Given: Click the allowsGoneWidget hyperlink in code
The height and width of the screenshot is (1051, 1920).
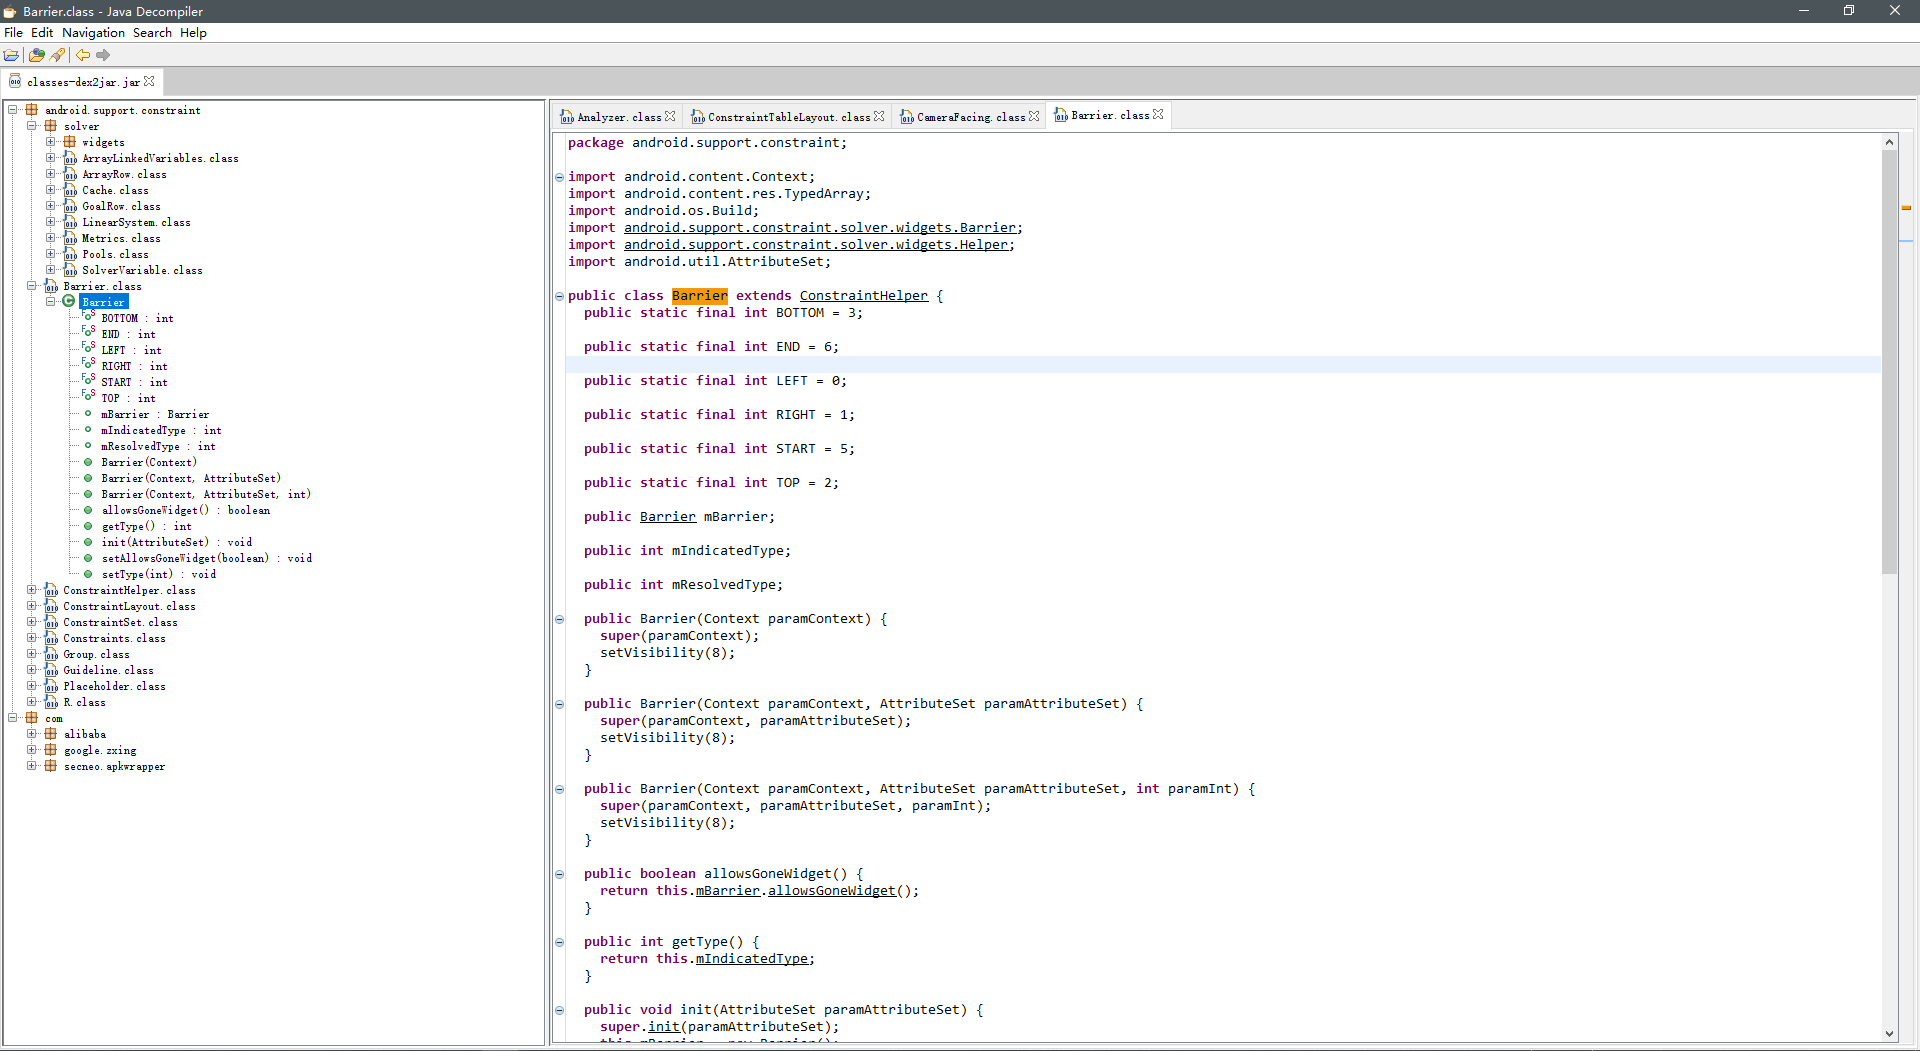Looking at the screenshot, I should click(x=831, y=891).
